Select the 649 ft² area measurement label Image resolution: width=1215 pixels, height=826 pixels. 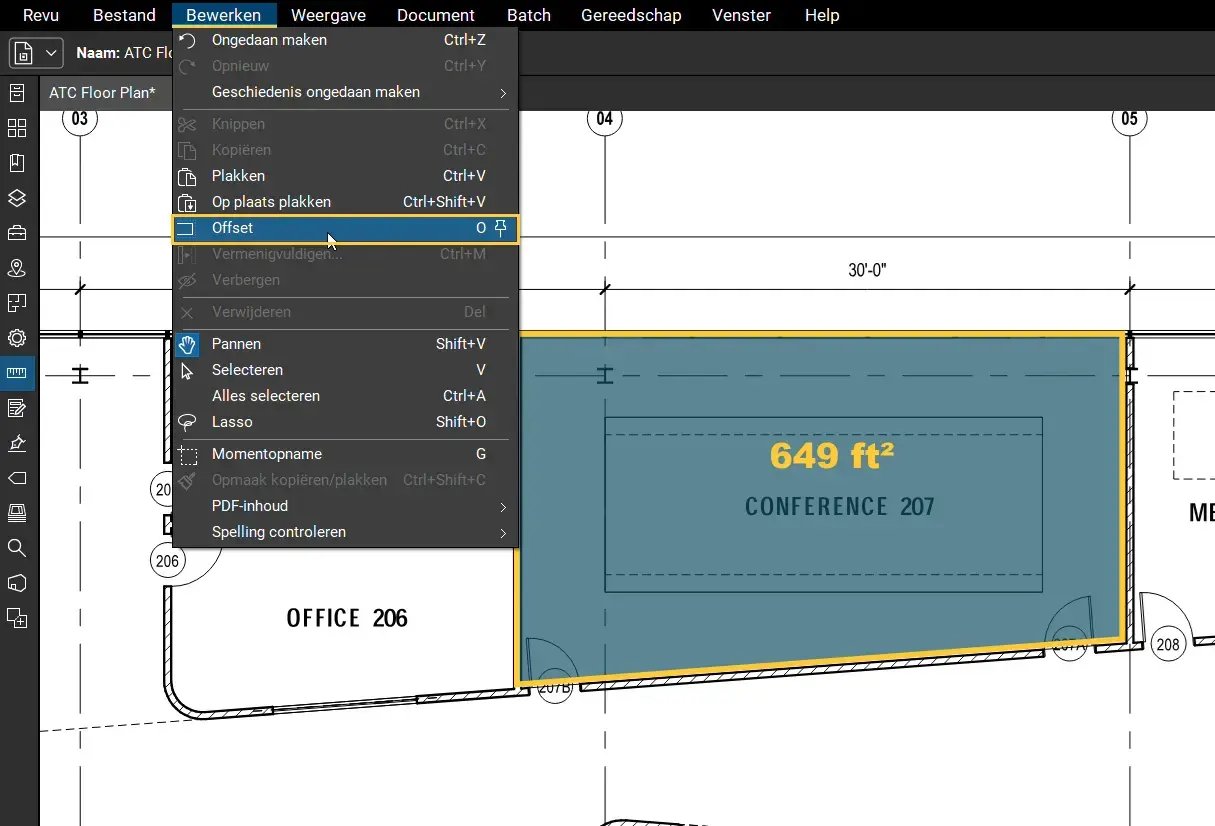[x=832, y=456]
